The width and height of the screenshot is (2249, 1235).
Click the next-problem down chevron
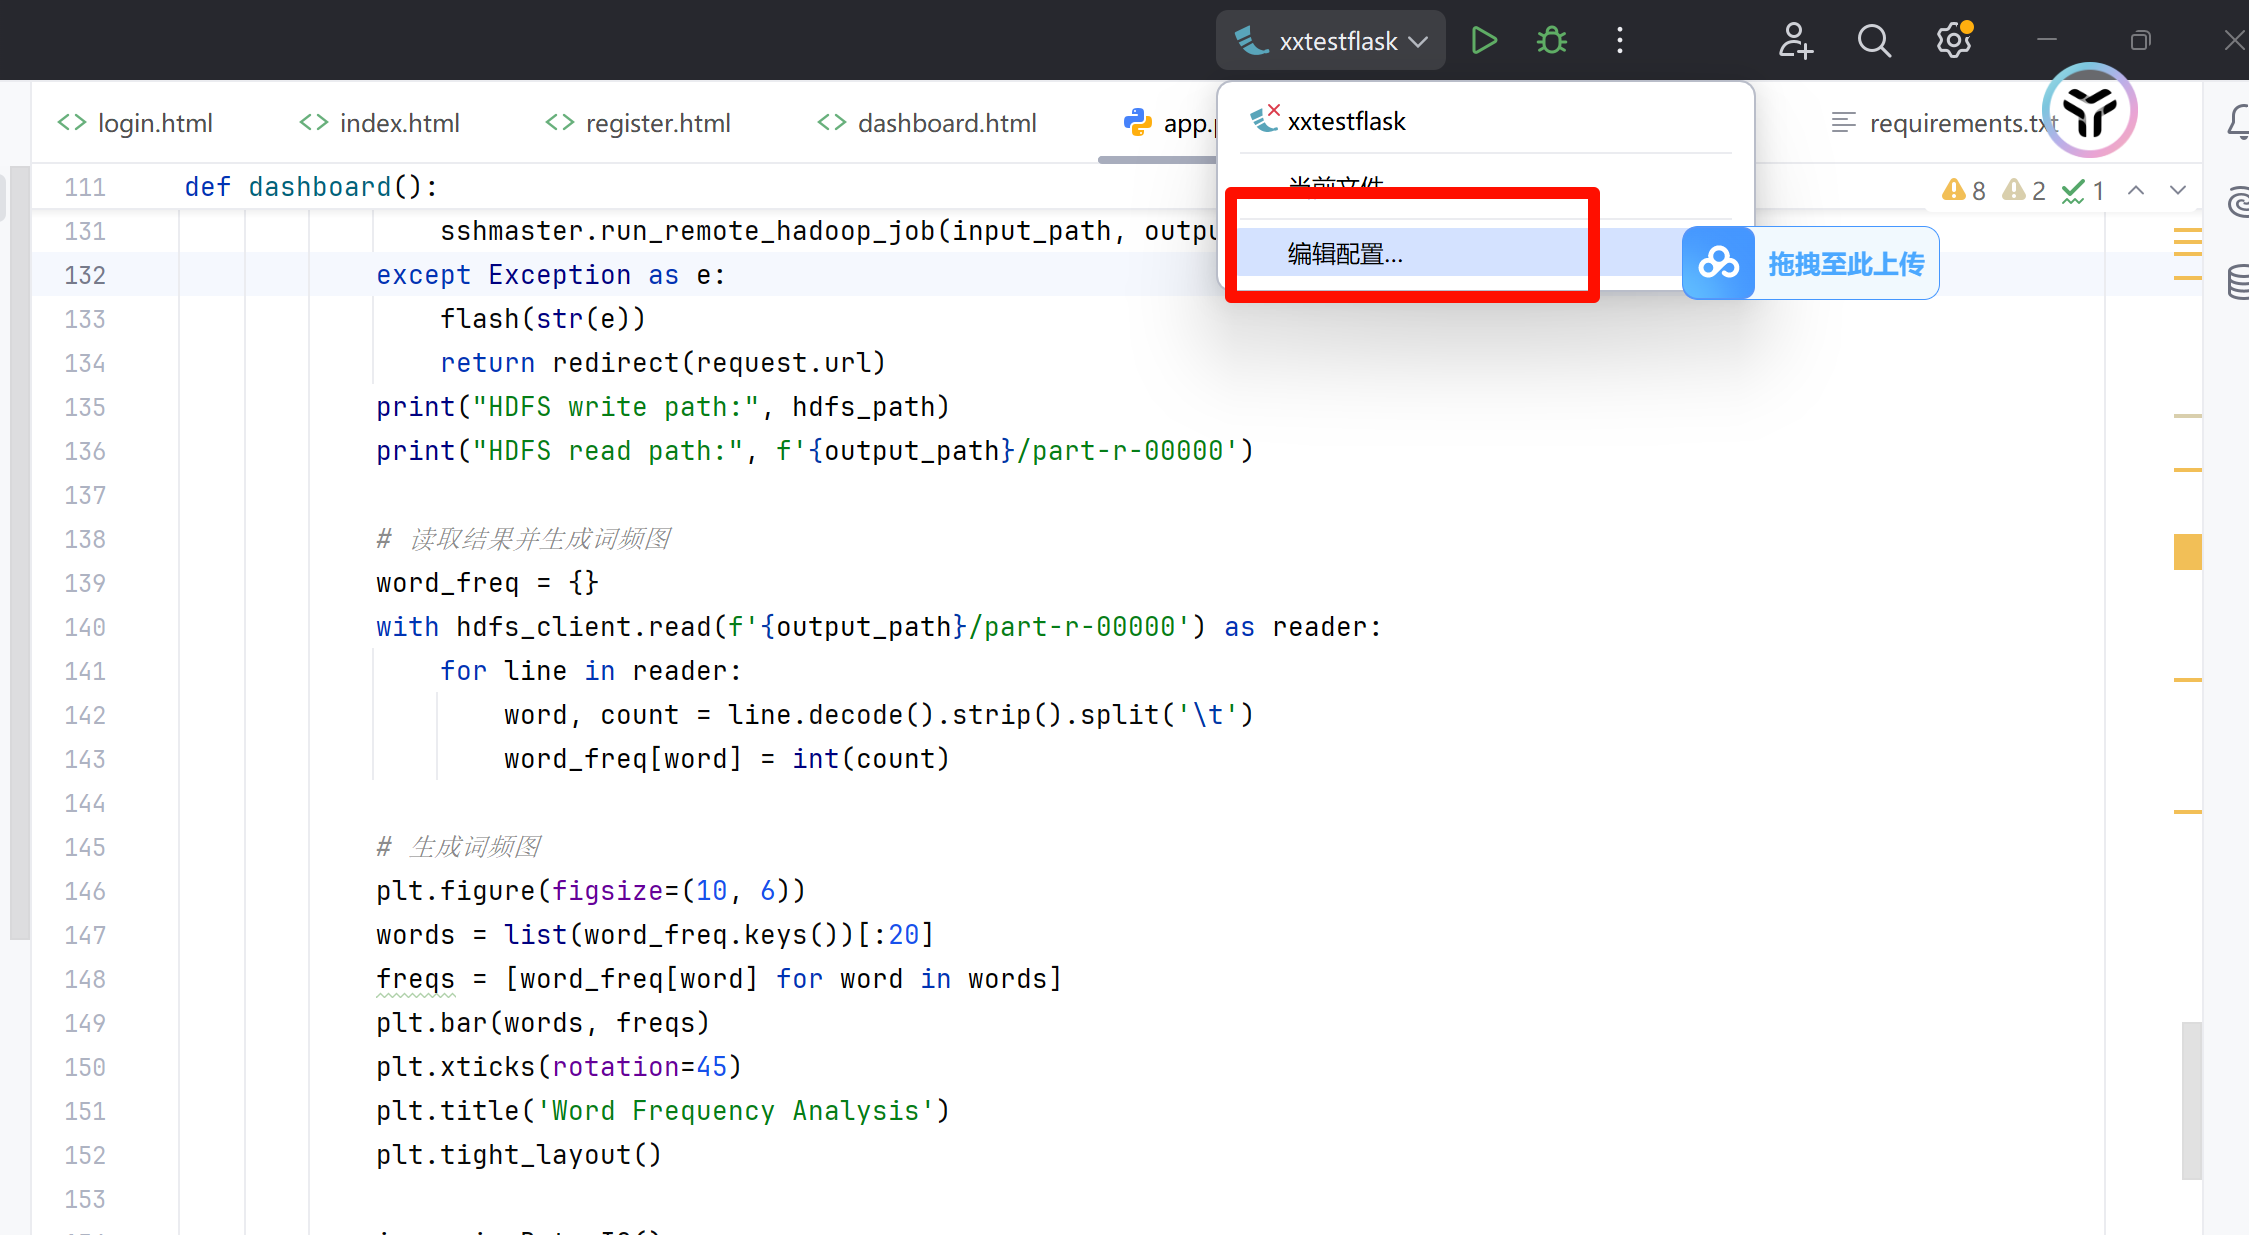2179,190
